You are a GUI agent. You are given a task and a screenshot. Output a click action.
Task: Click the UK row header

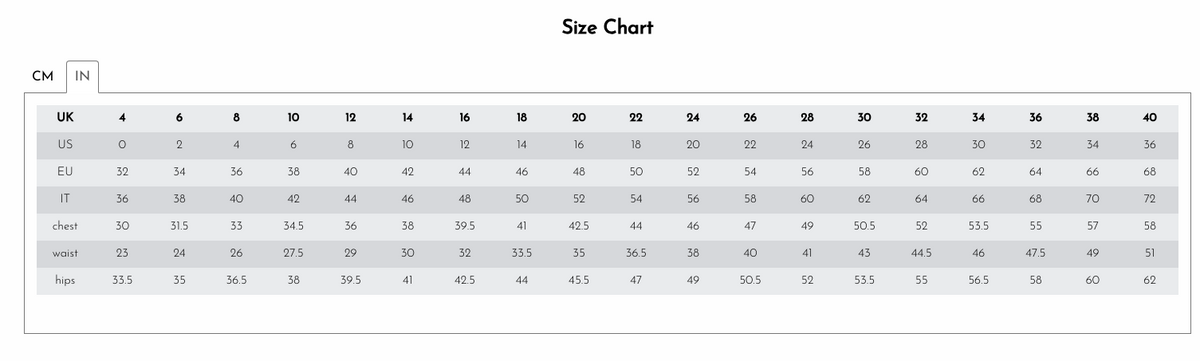[65, 117]
